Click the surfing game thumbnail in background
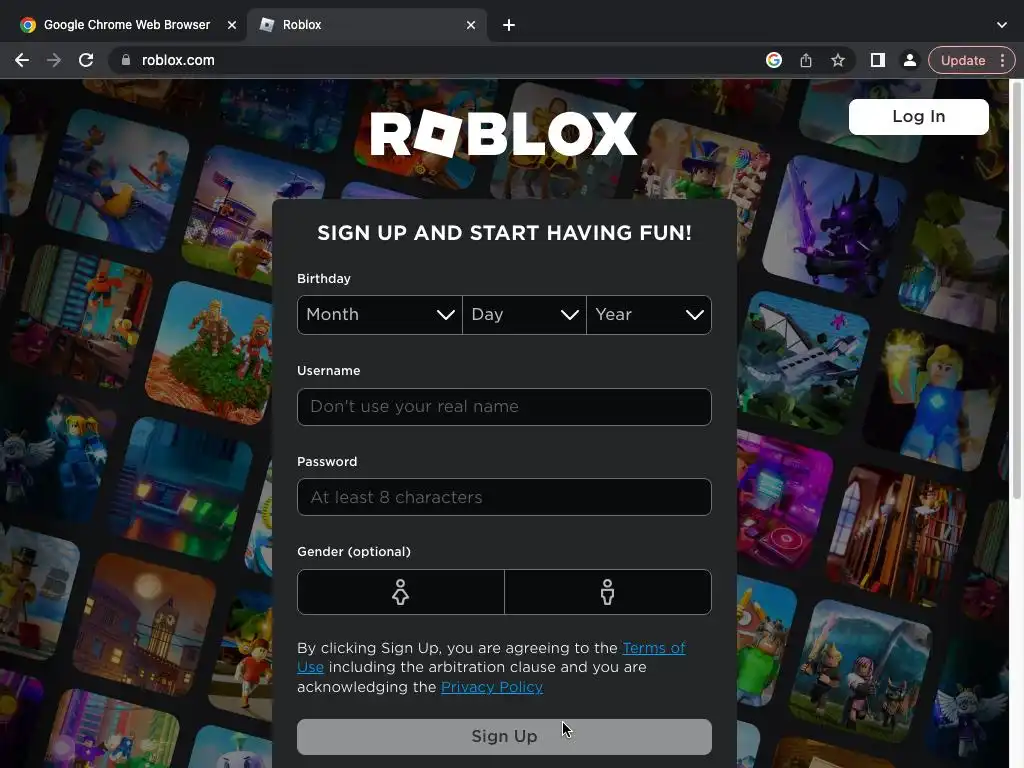This screenshot has height=768, width=1024. click(118, 181)
